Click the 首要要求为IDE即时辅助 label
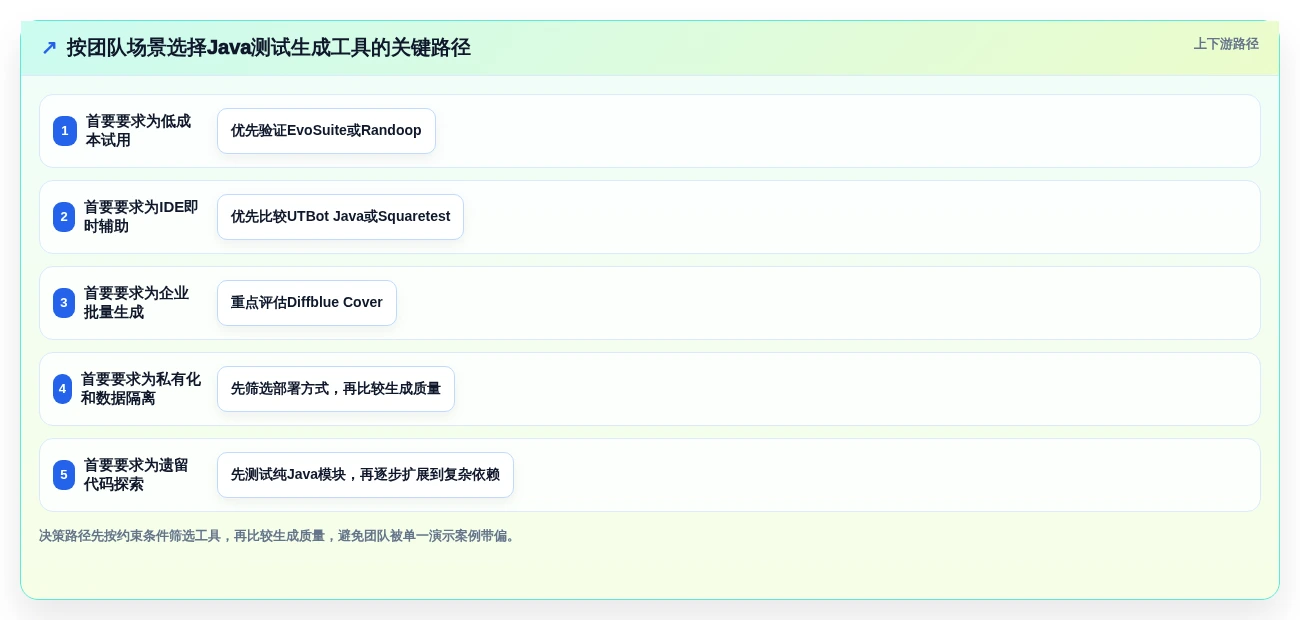 point(141,217)
